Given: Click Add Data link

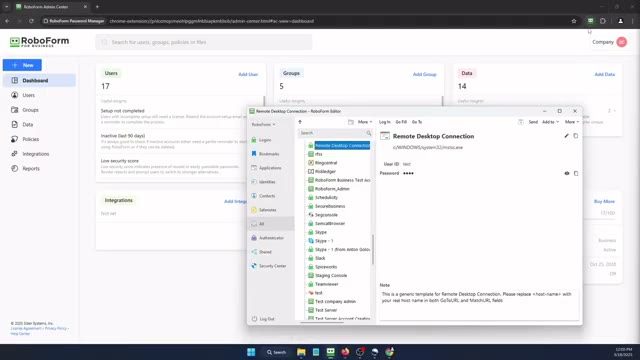Looking at the screenshot, I should coord(604,74).
